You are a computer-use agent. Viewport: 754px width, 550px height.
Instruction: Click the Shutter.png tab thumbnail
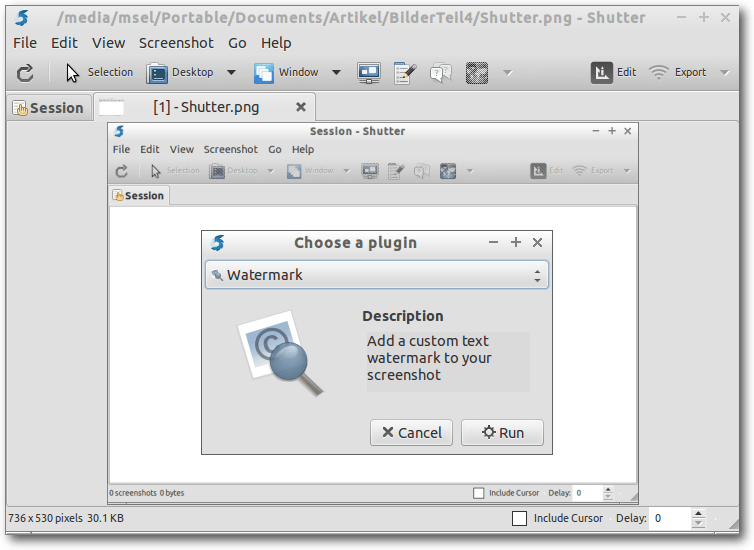[111, 107]
